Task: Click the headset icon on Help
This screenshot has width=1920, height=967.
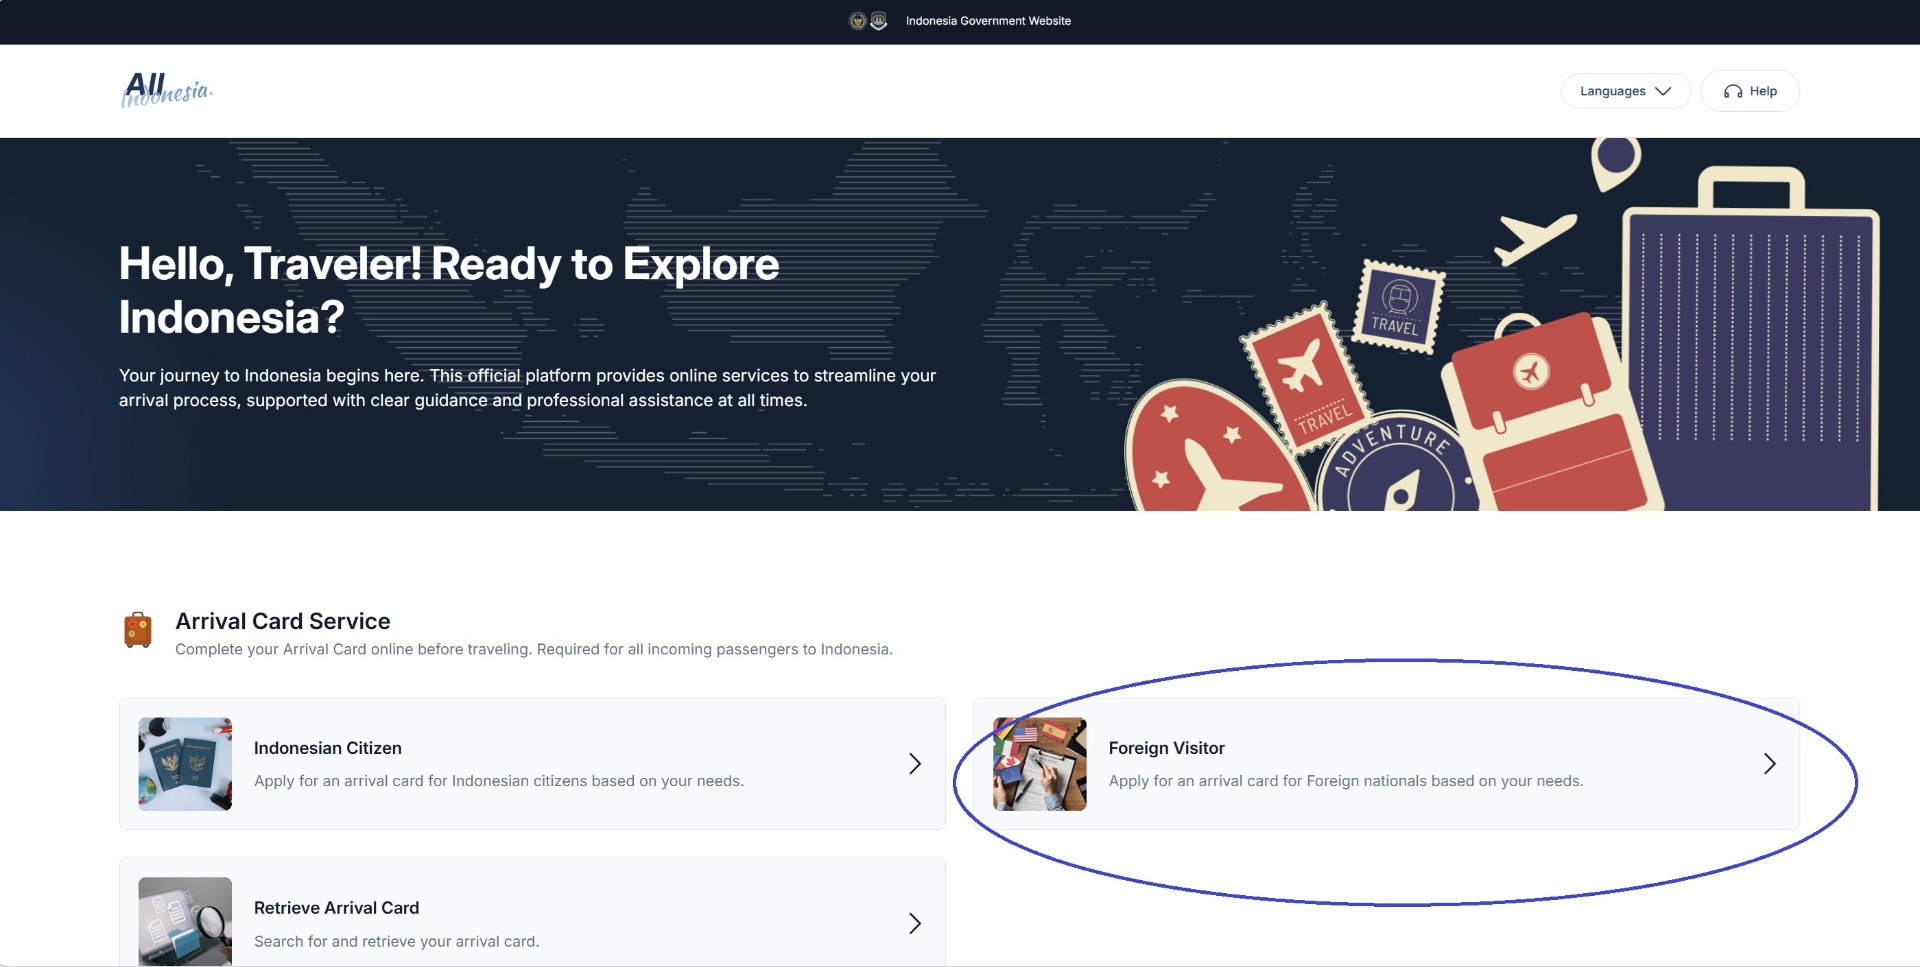Action: (x=1733, y=91)
